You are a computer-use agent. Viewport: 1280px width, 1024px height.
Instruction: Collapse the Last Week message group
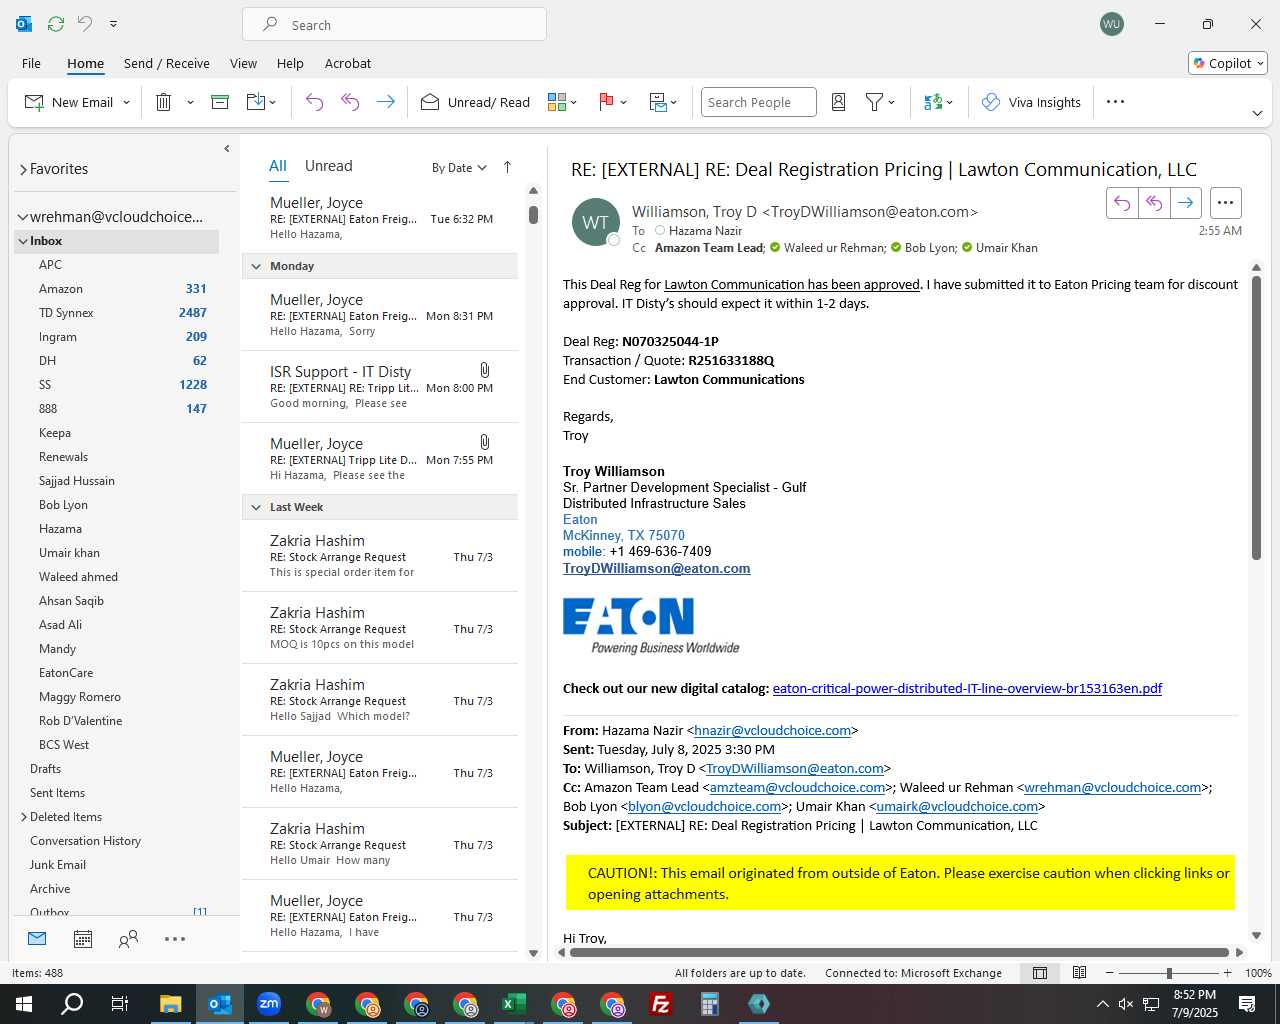(256, 507)
